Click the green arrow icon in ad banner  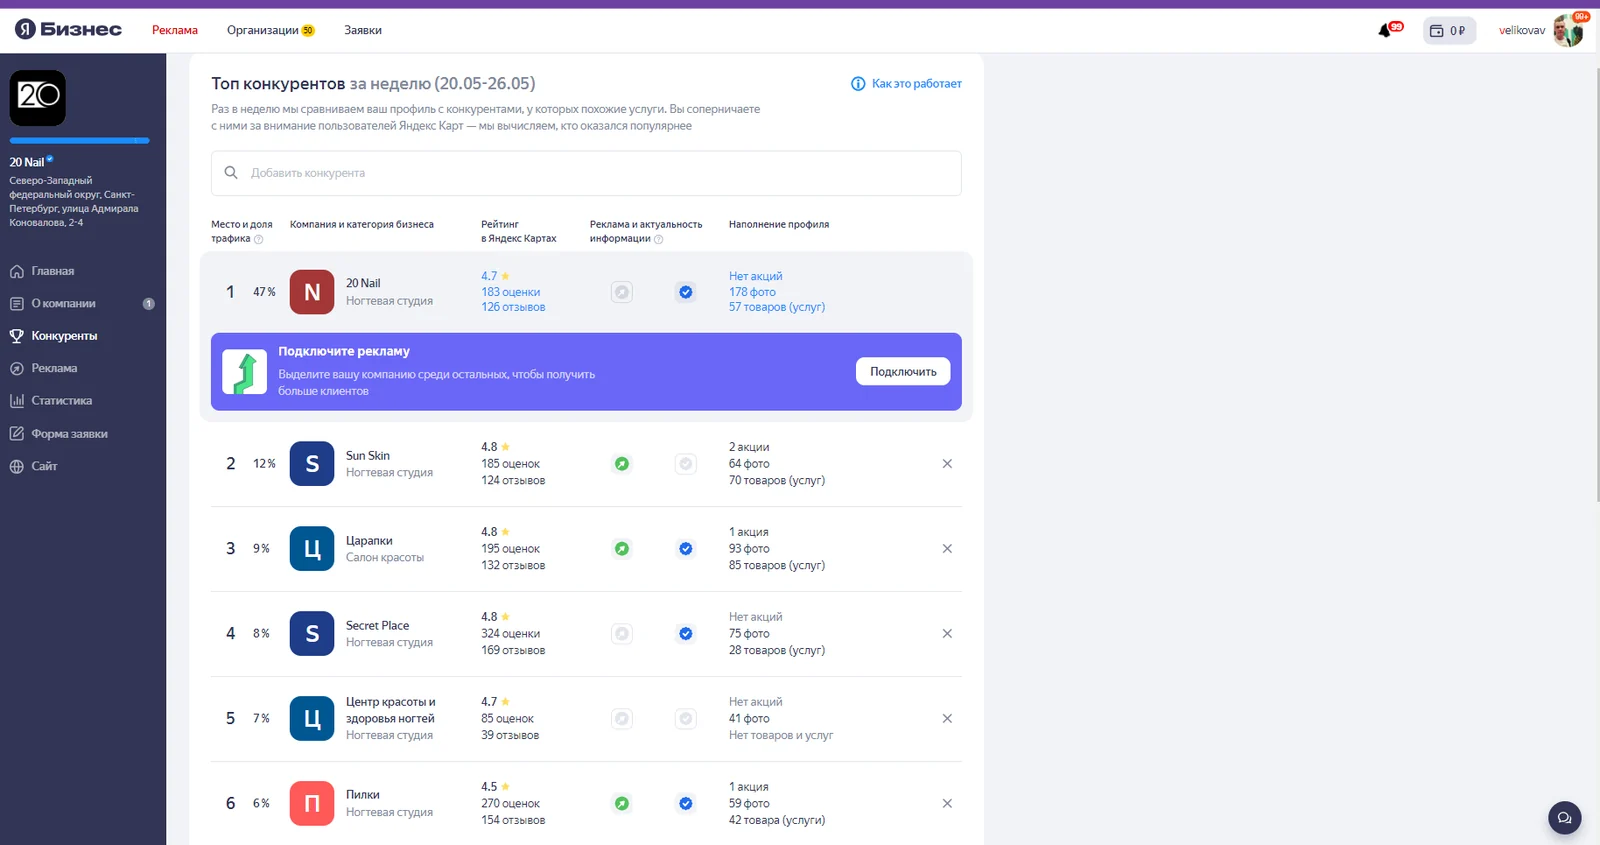pos(244,372)
